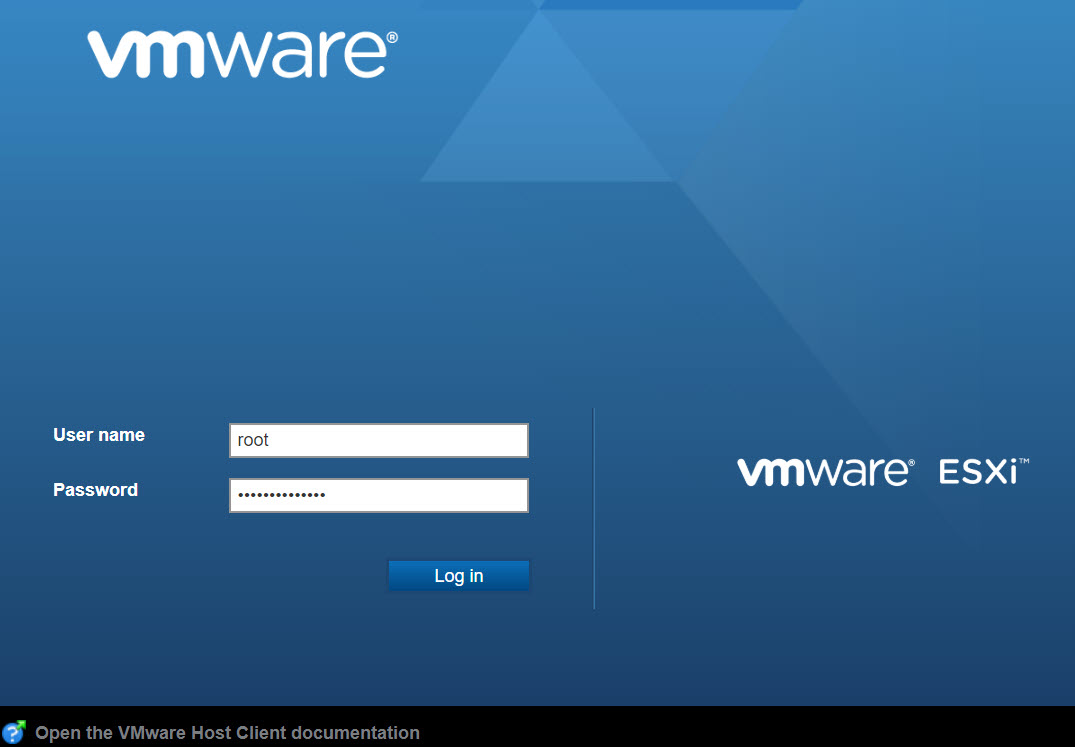Screen dimensions: 1075x747
Task: Click the User name label
Action: (99, 435)
